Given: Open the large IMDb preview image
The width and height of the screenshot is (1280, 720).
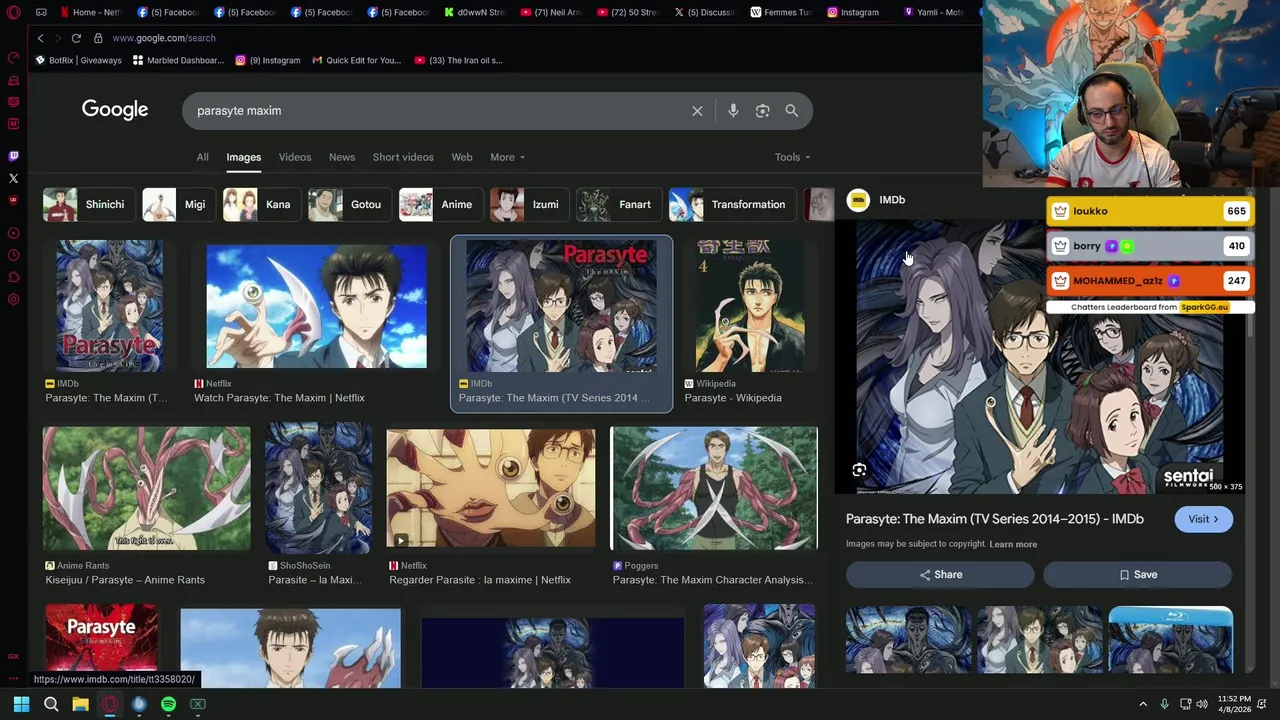Looking at the screenshot, I should (x=1040, y=357).
